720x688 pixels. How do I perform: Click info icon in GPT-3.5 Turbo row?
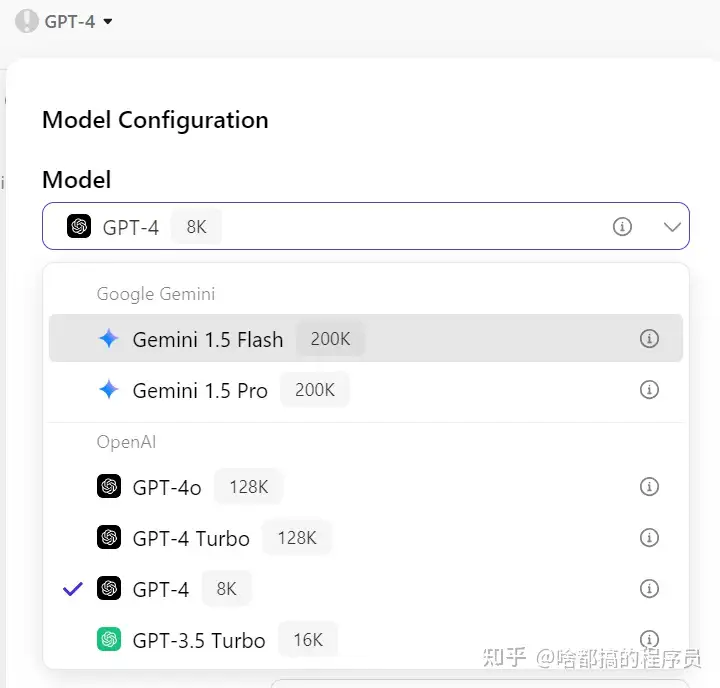(649, 639)
